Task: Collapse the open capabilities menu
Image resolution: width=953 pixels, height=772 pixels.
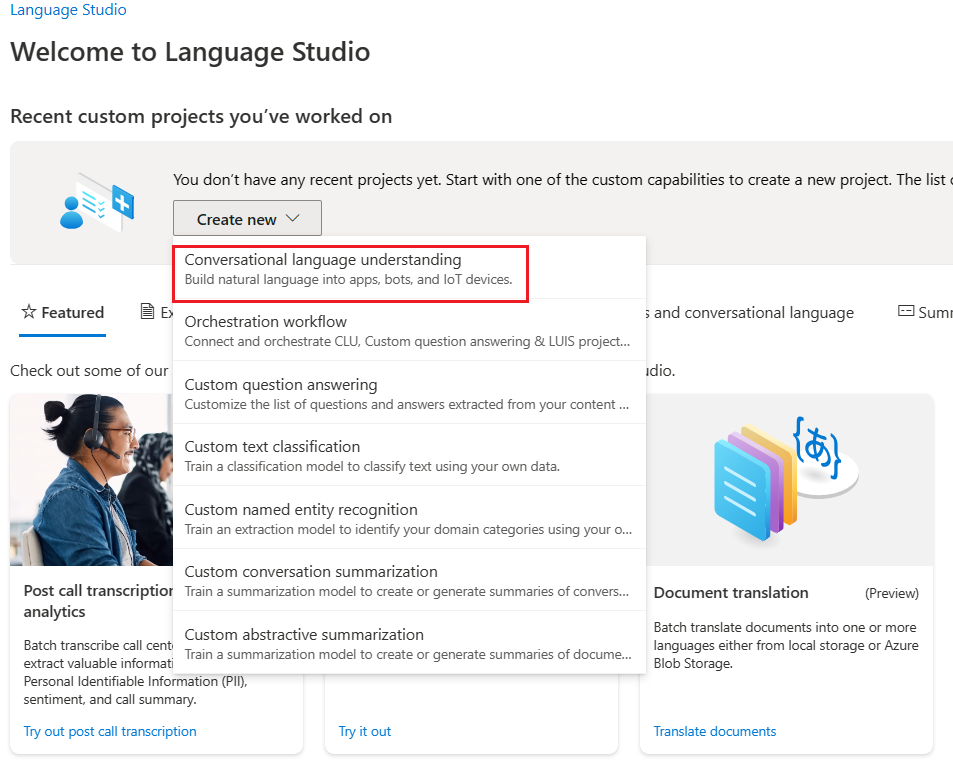Action: click(x=246, y=217)
